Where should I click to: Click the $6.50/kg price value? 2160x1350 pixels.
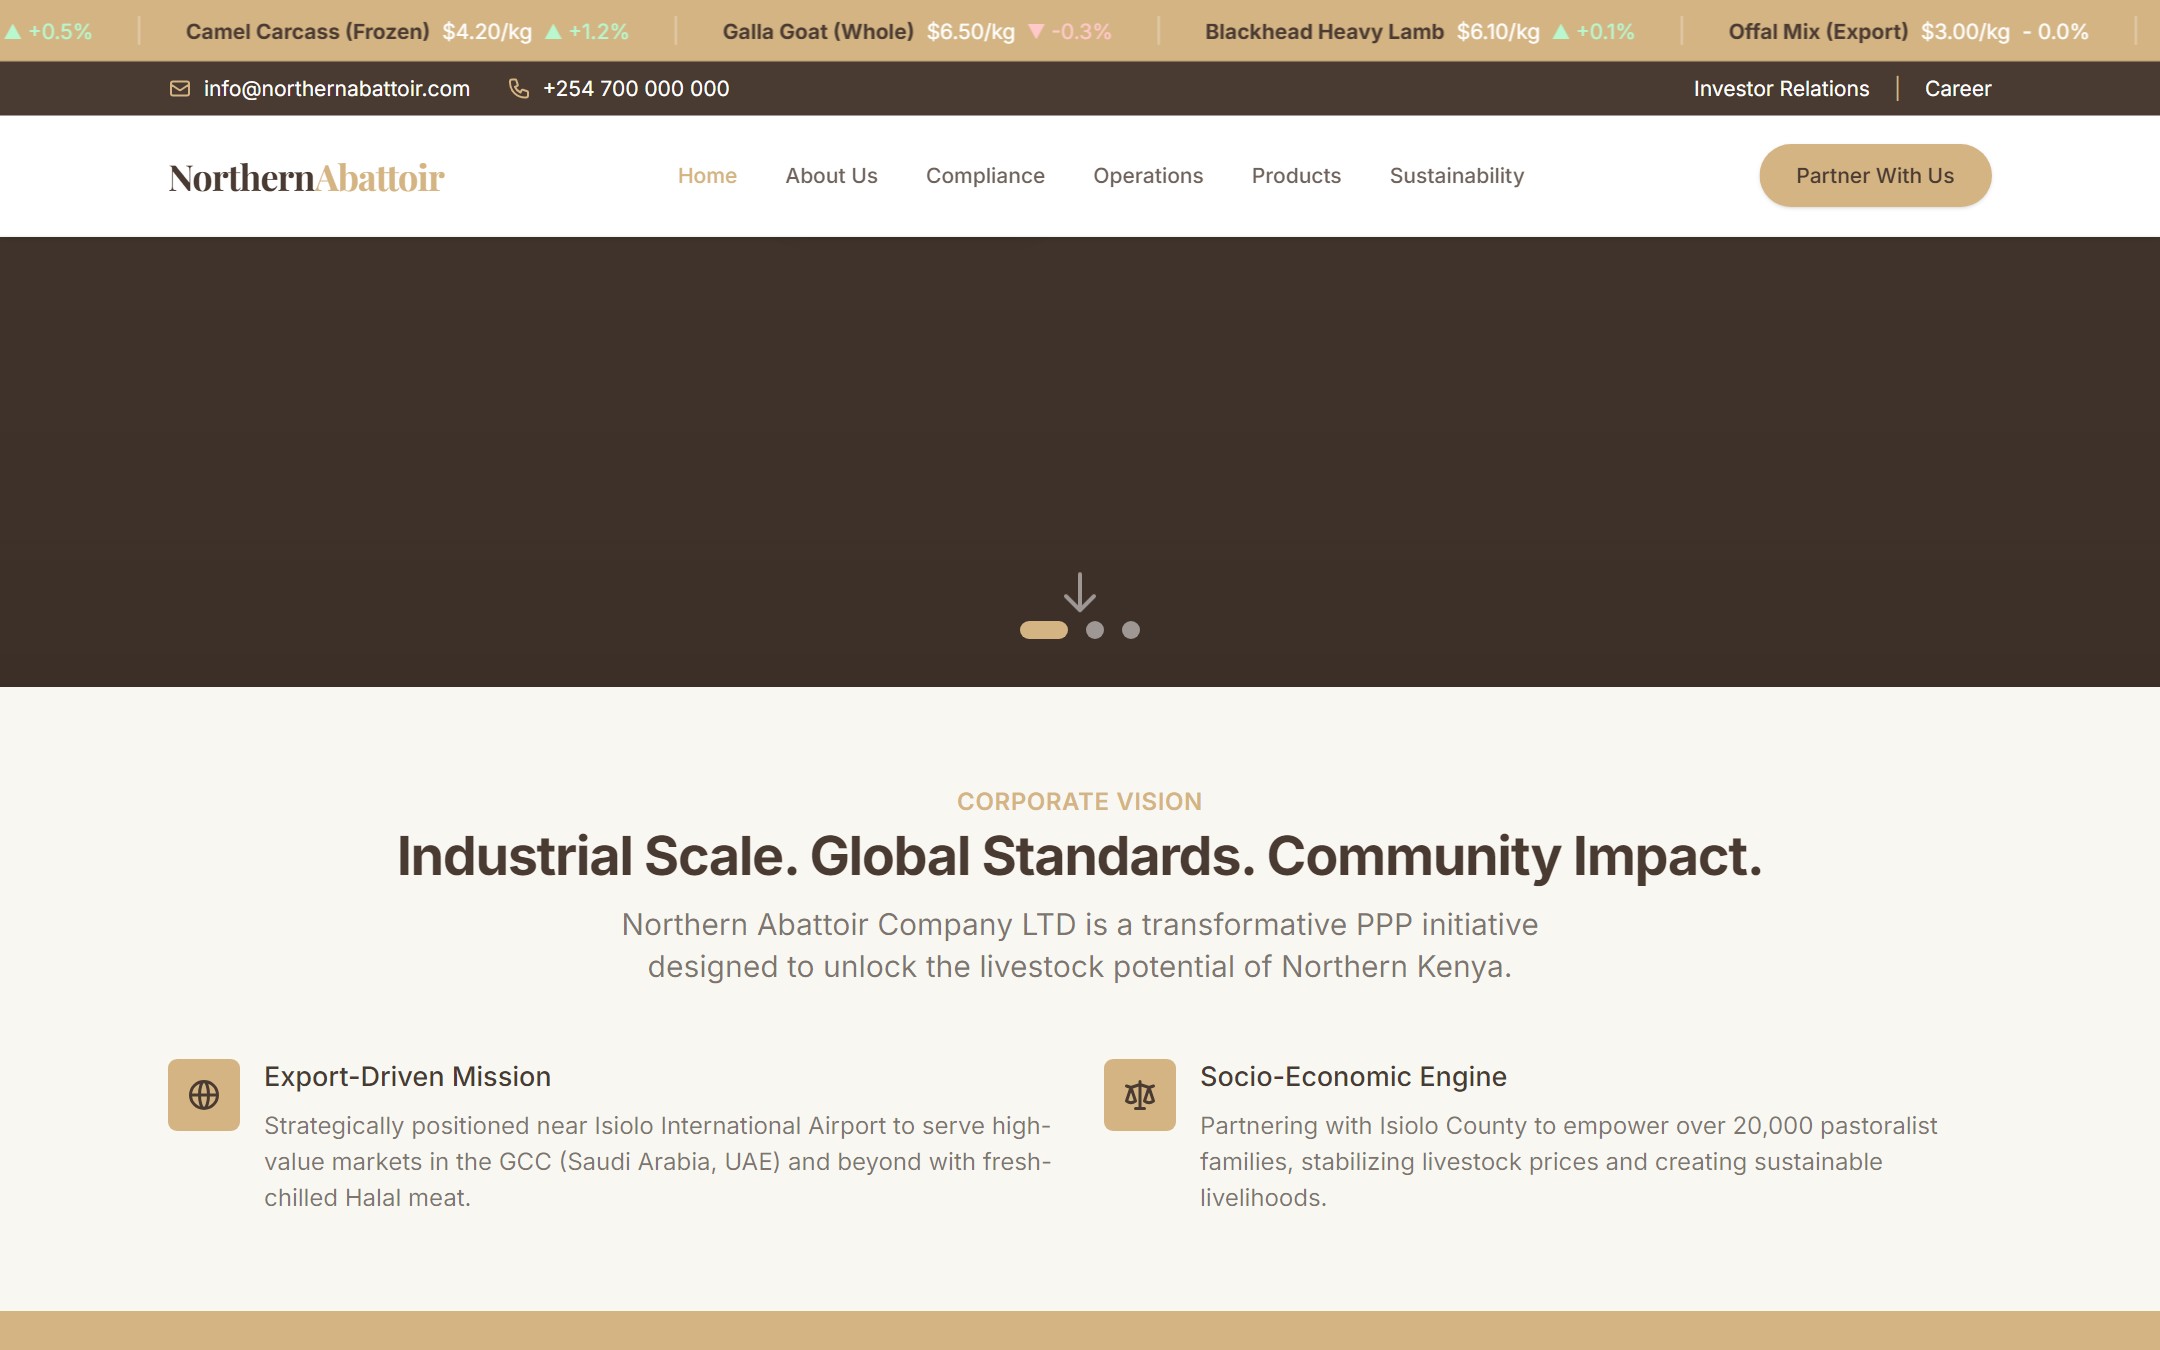pyautogui.click(x=971, y=32)
